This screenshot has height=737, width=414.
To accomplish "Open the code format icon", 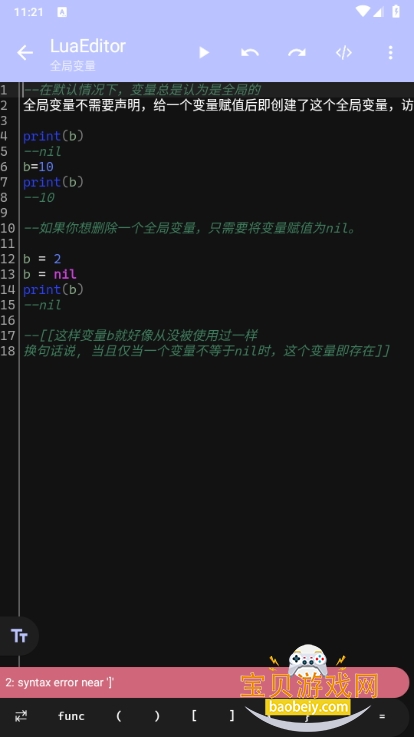I will point(344,53).
